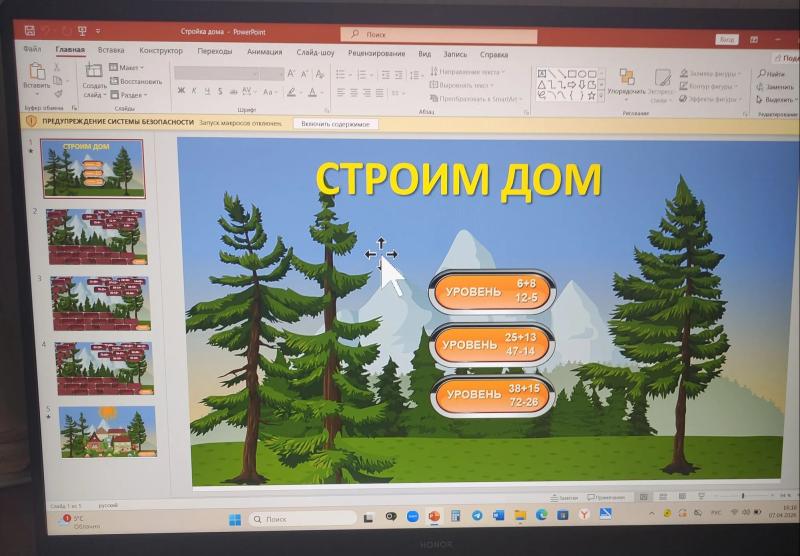The height and width of the screenshot is (556, 800).
Task: Toggle align text right
Action: pos(367,93)
